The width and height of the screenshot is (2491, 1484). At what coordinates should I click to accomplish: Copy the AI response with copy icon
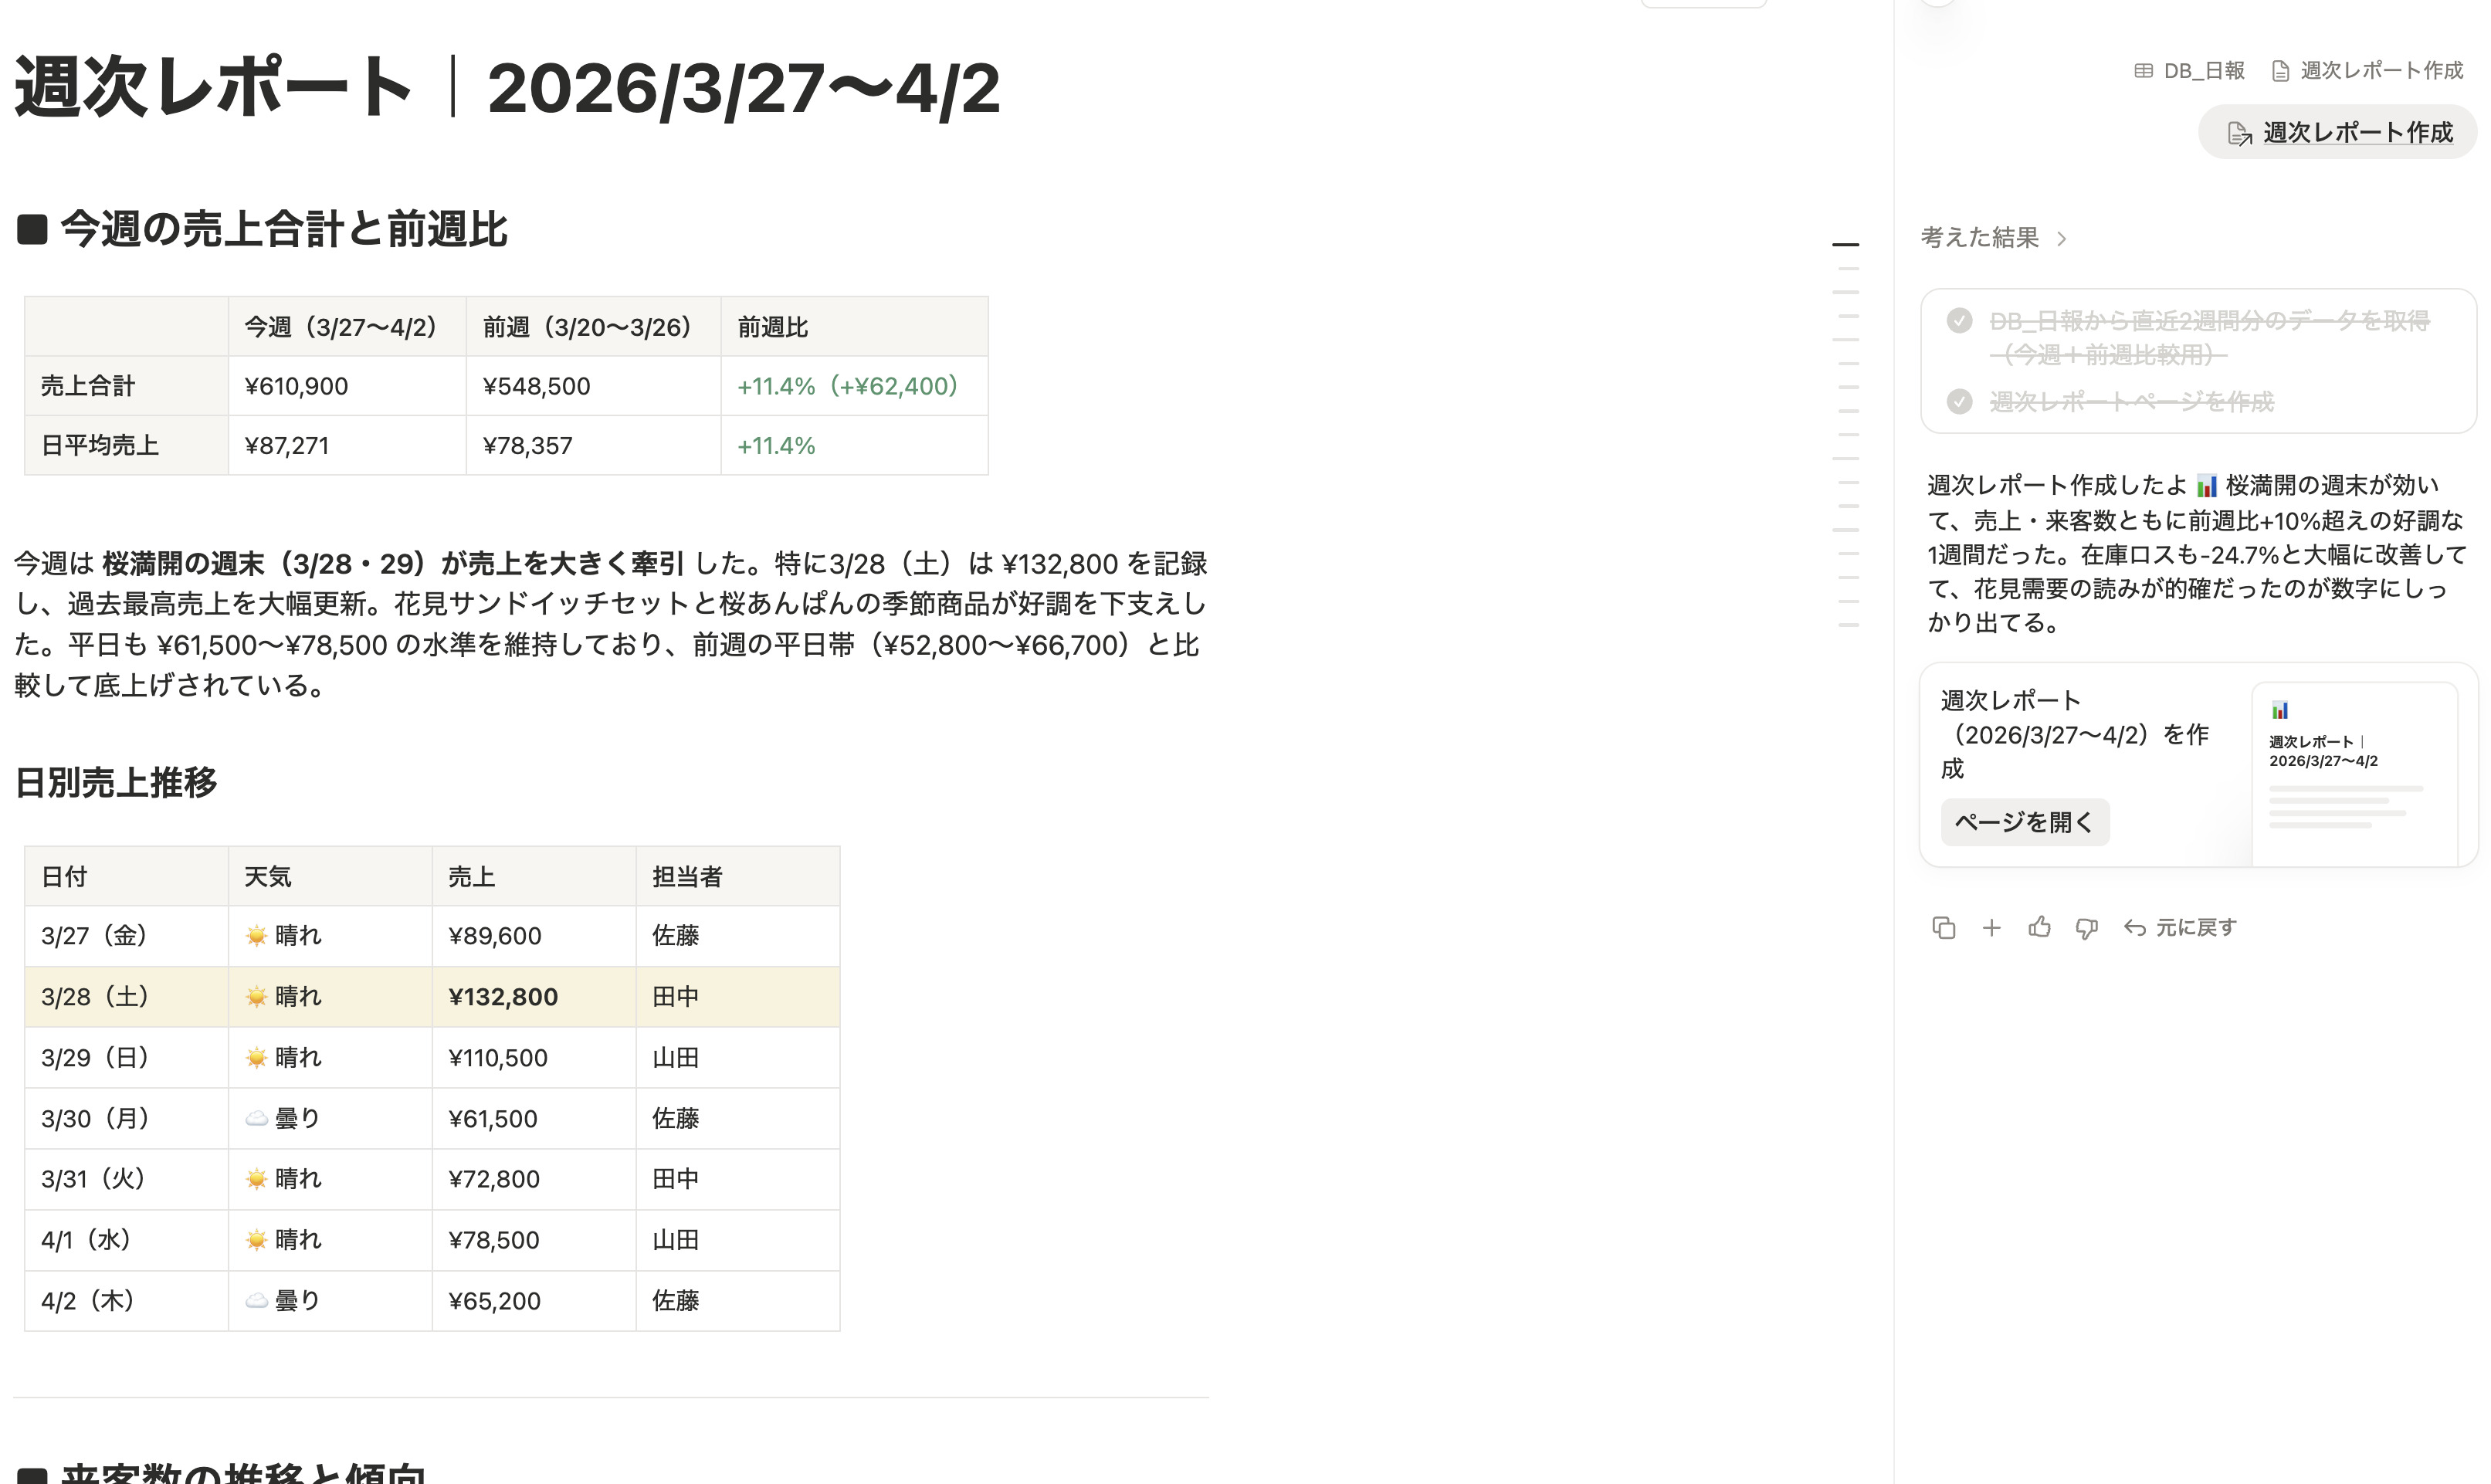(x=1943, y=928)
